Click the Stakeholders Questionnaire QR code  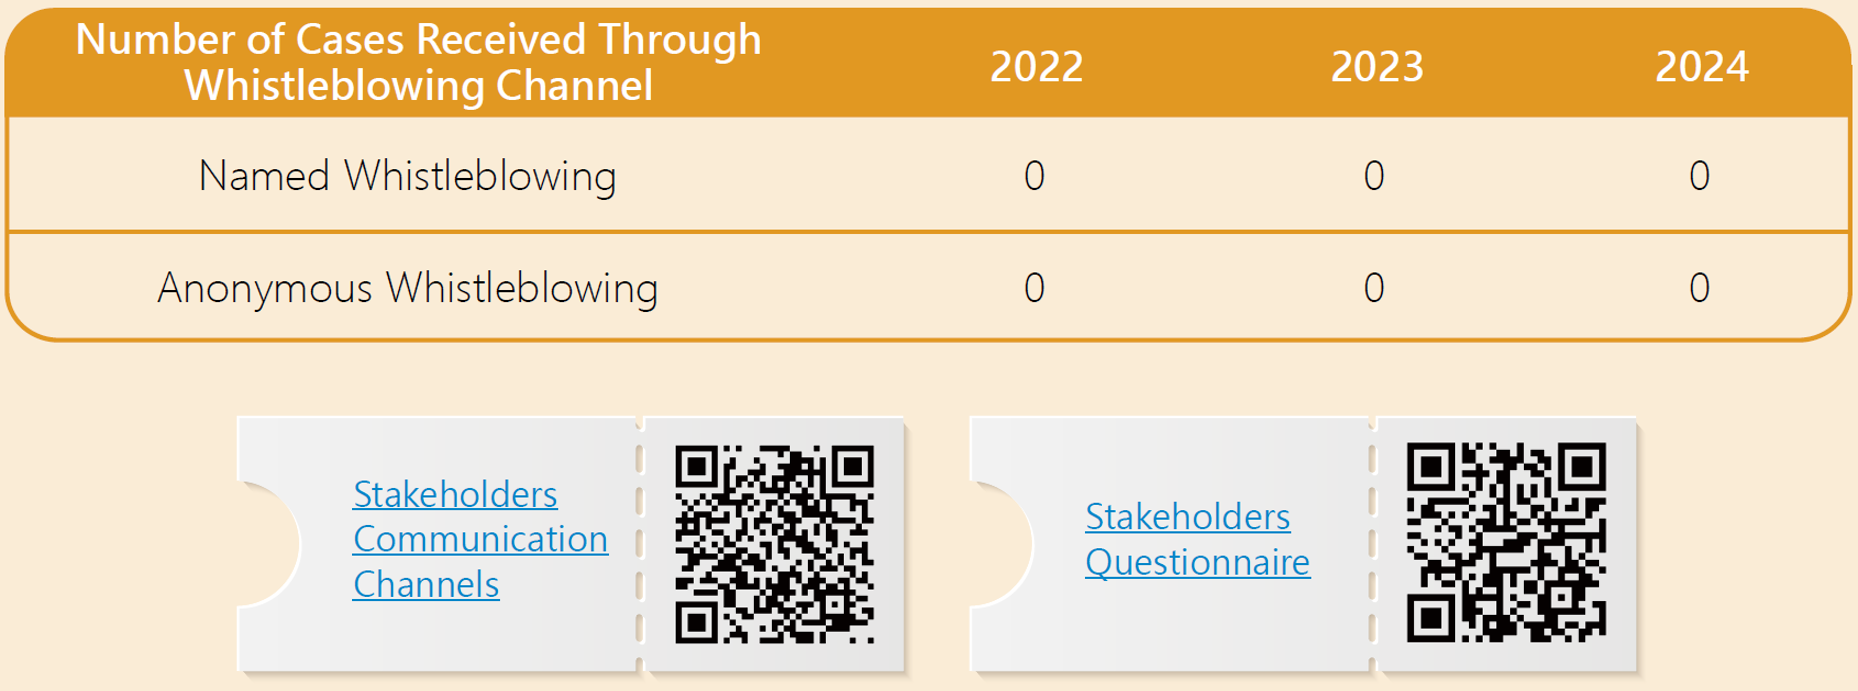pos(1506,542)
